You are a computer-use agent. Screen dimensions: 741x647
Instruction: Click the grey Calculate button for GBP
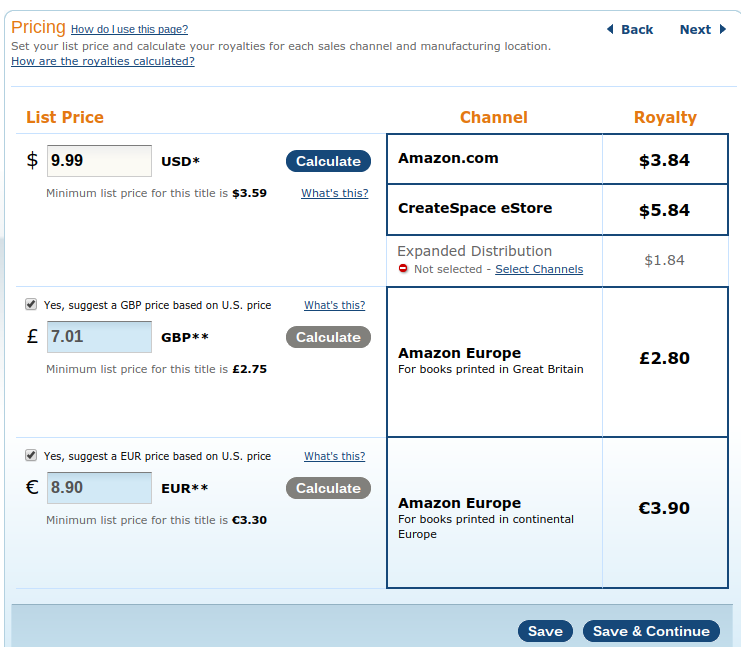[328, 337]
